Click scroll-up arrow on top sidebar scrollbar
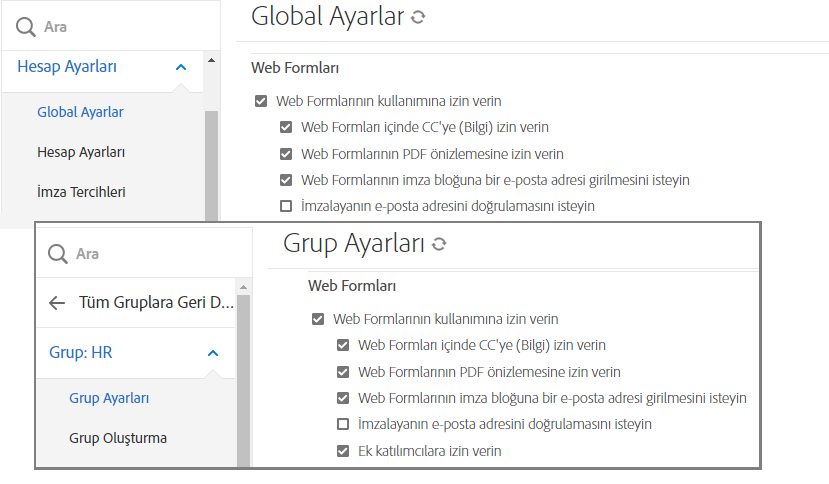829x484 pixels. coord(211,60)
